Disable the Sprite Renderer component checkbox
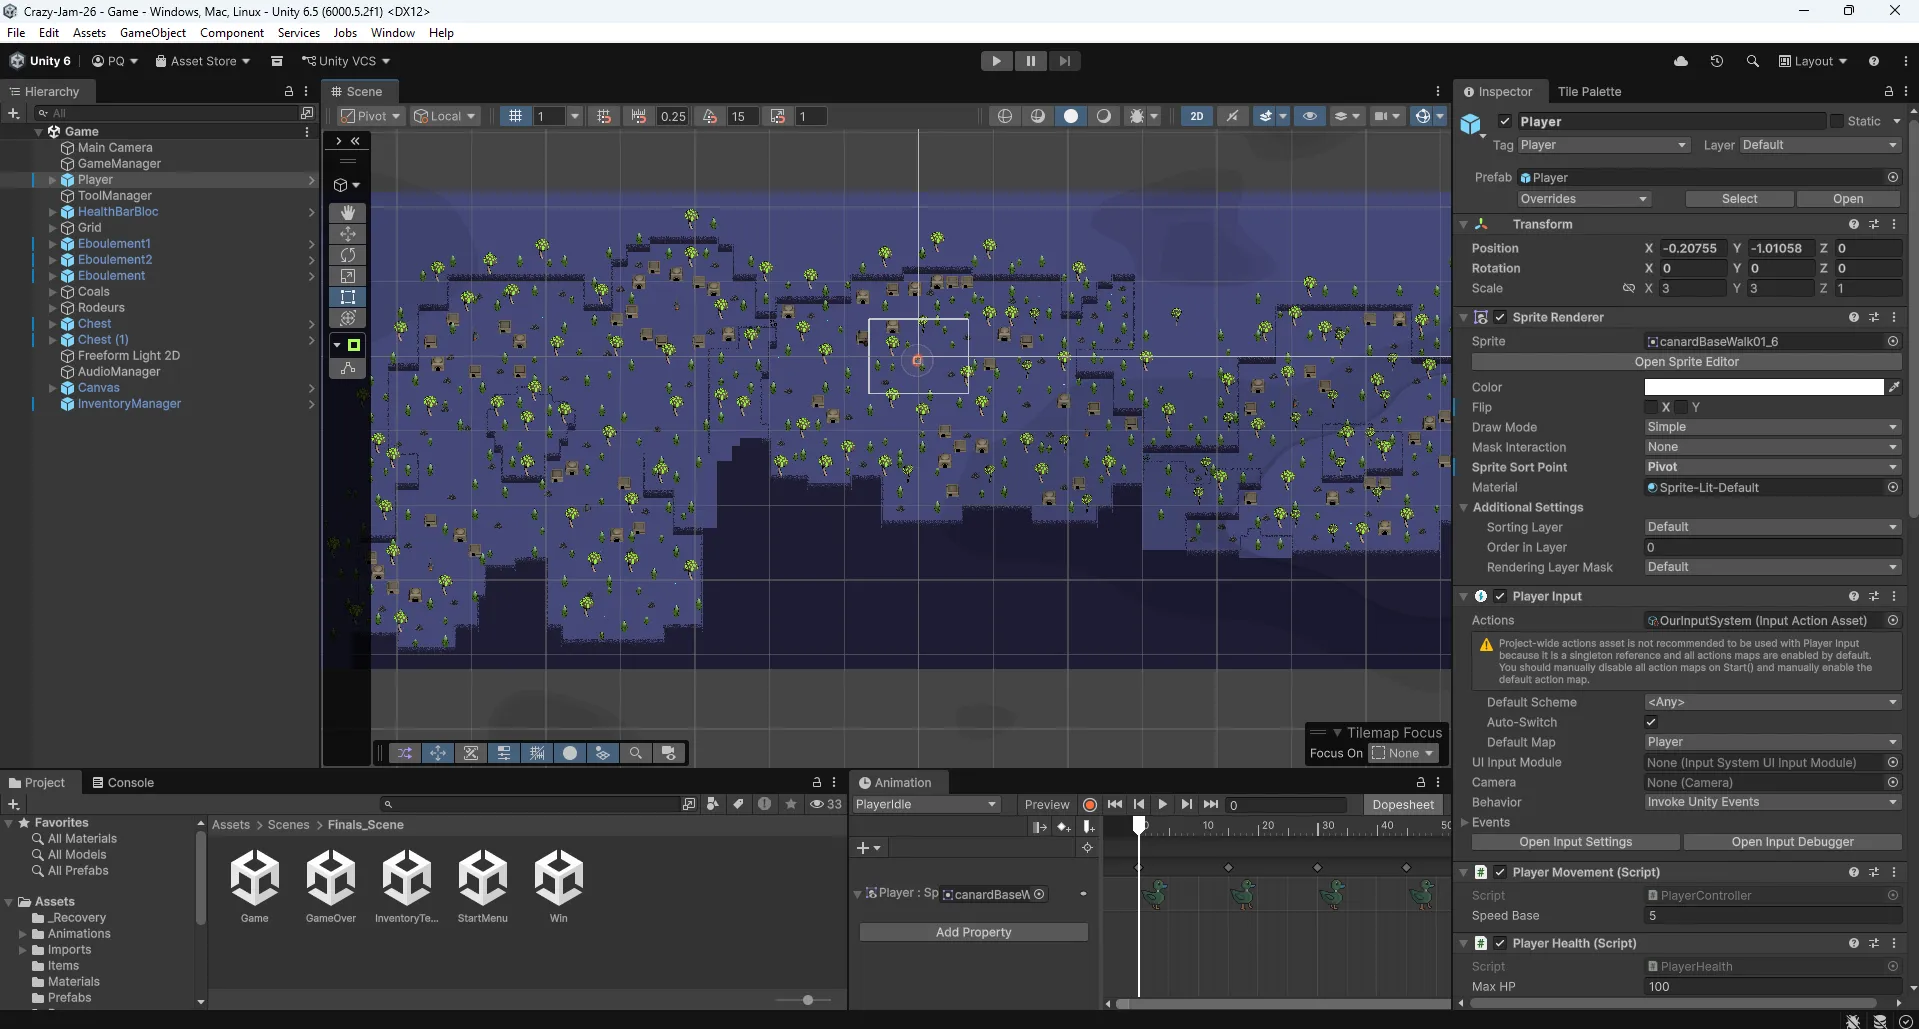 [x=1500, y=317]
